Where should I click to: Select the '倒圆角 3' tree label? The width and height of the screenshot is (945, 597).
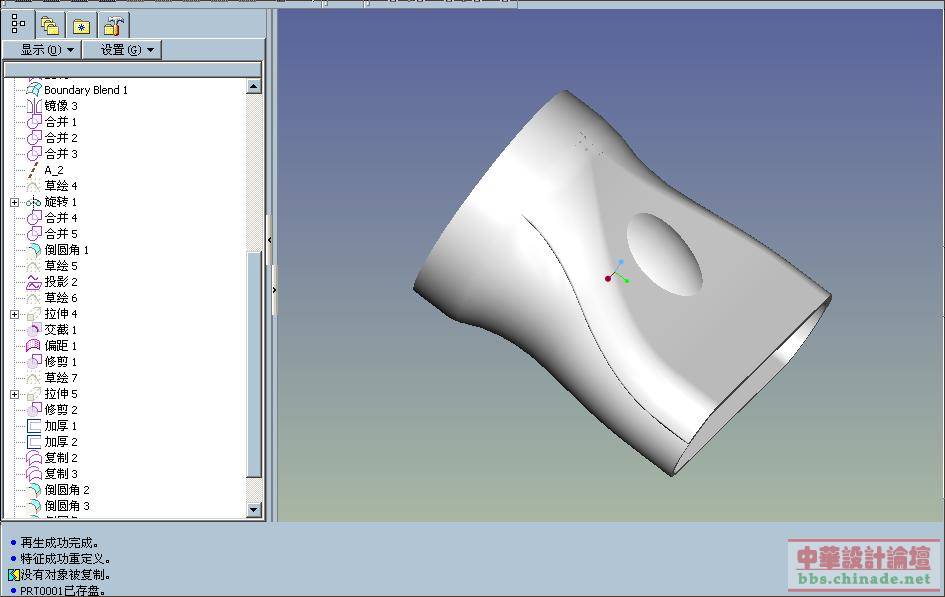[67, 505]
